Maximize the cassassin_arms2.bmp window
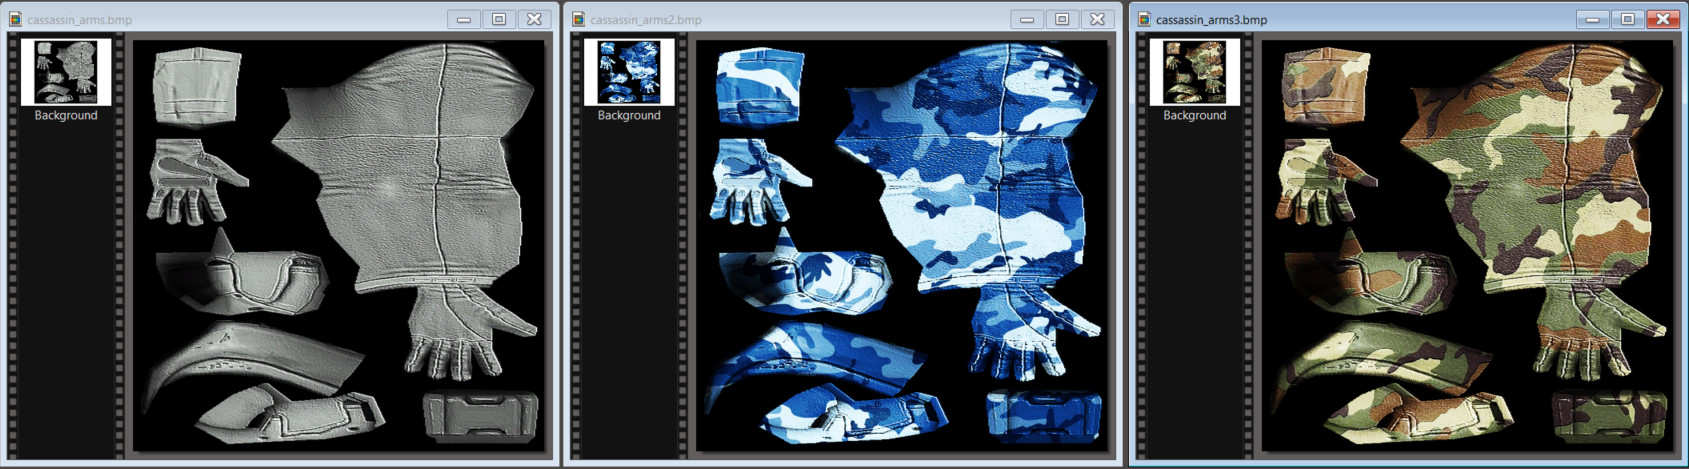Viewport: 1689px width, 469px height. (1062, 19)
